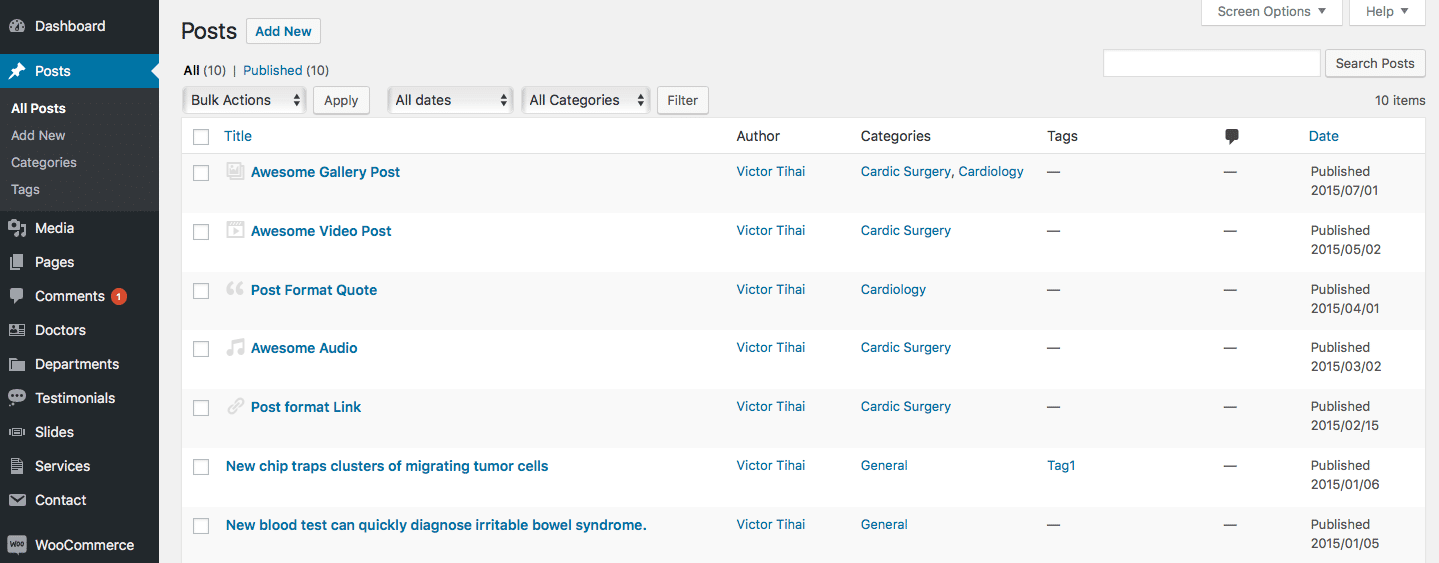Click the Dashboard gauge icon in sidebar
This screenshot has height=563, width=1439.
pyautogui.click(x=17, y=26)
